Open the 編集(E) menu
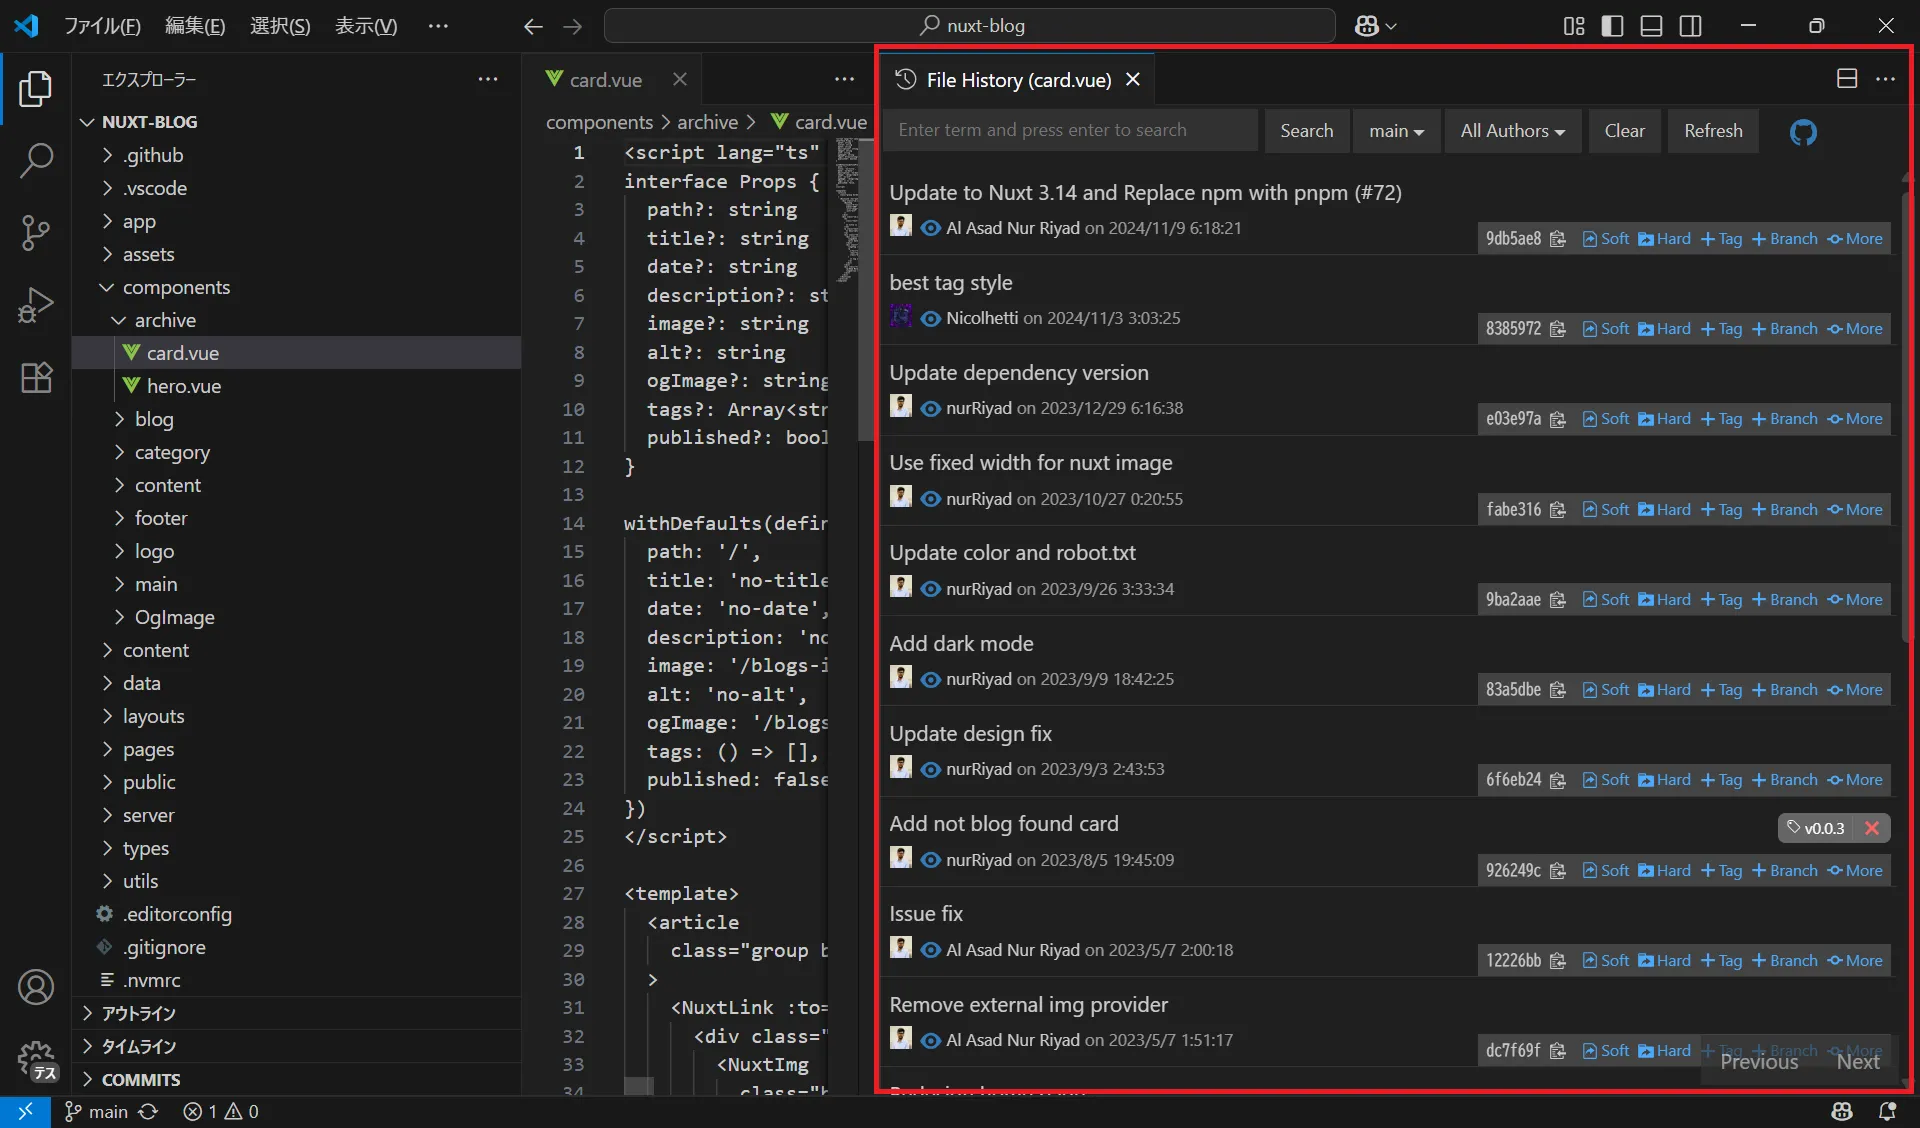The image size is (1920, 1128). tap(195, 26)
